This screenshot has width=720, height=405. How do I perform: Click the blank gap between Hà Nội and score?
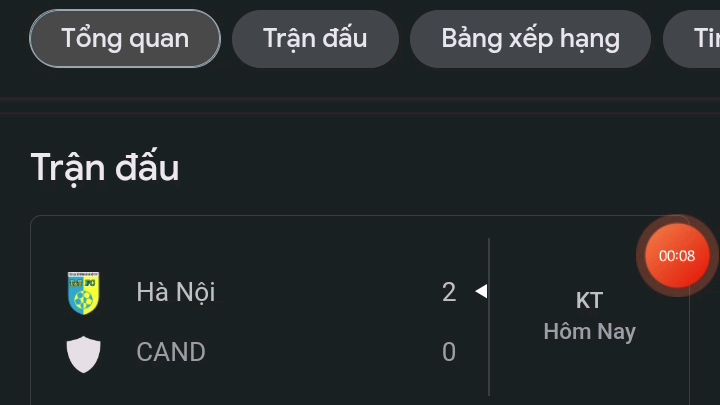point(328,292)
